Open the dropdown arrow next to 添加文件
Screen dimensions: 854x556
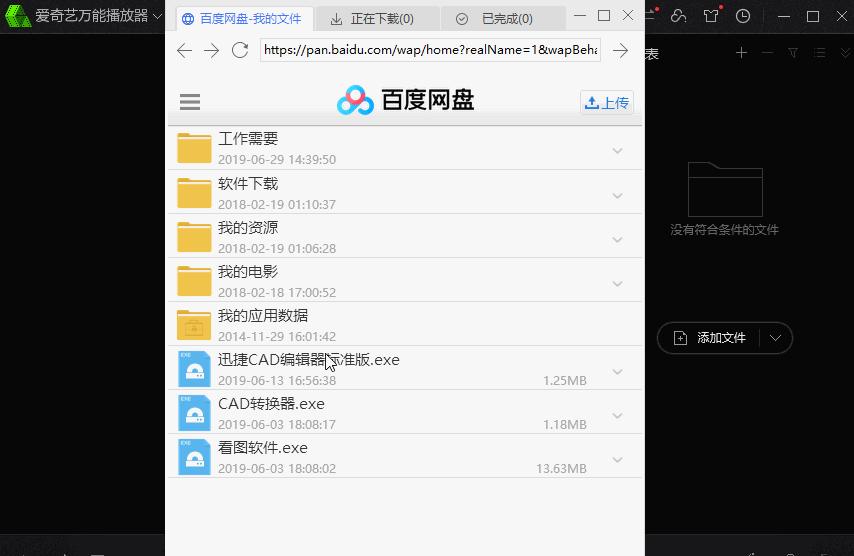click(x=776, y=338)
